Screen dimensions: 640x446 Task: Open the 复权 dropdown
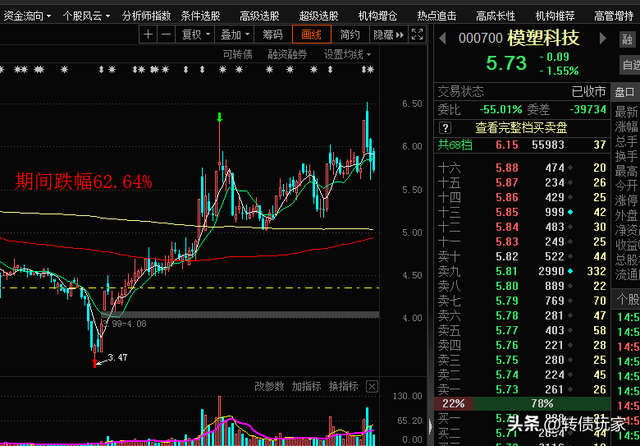196,35
